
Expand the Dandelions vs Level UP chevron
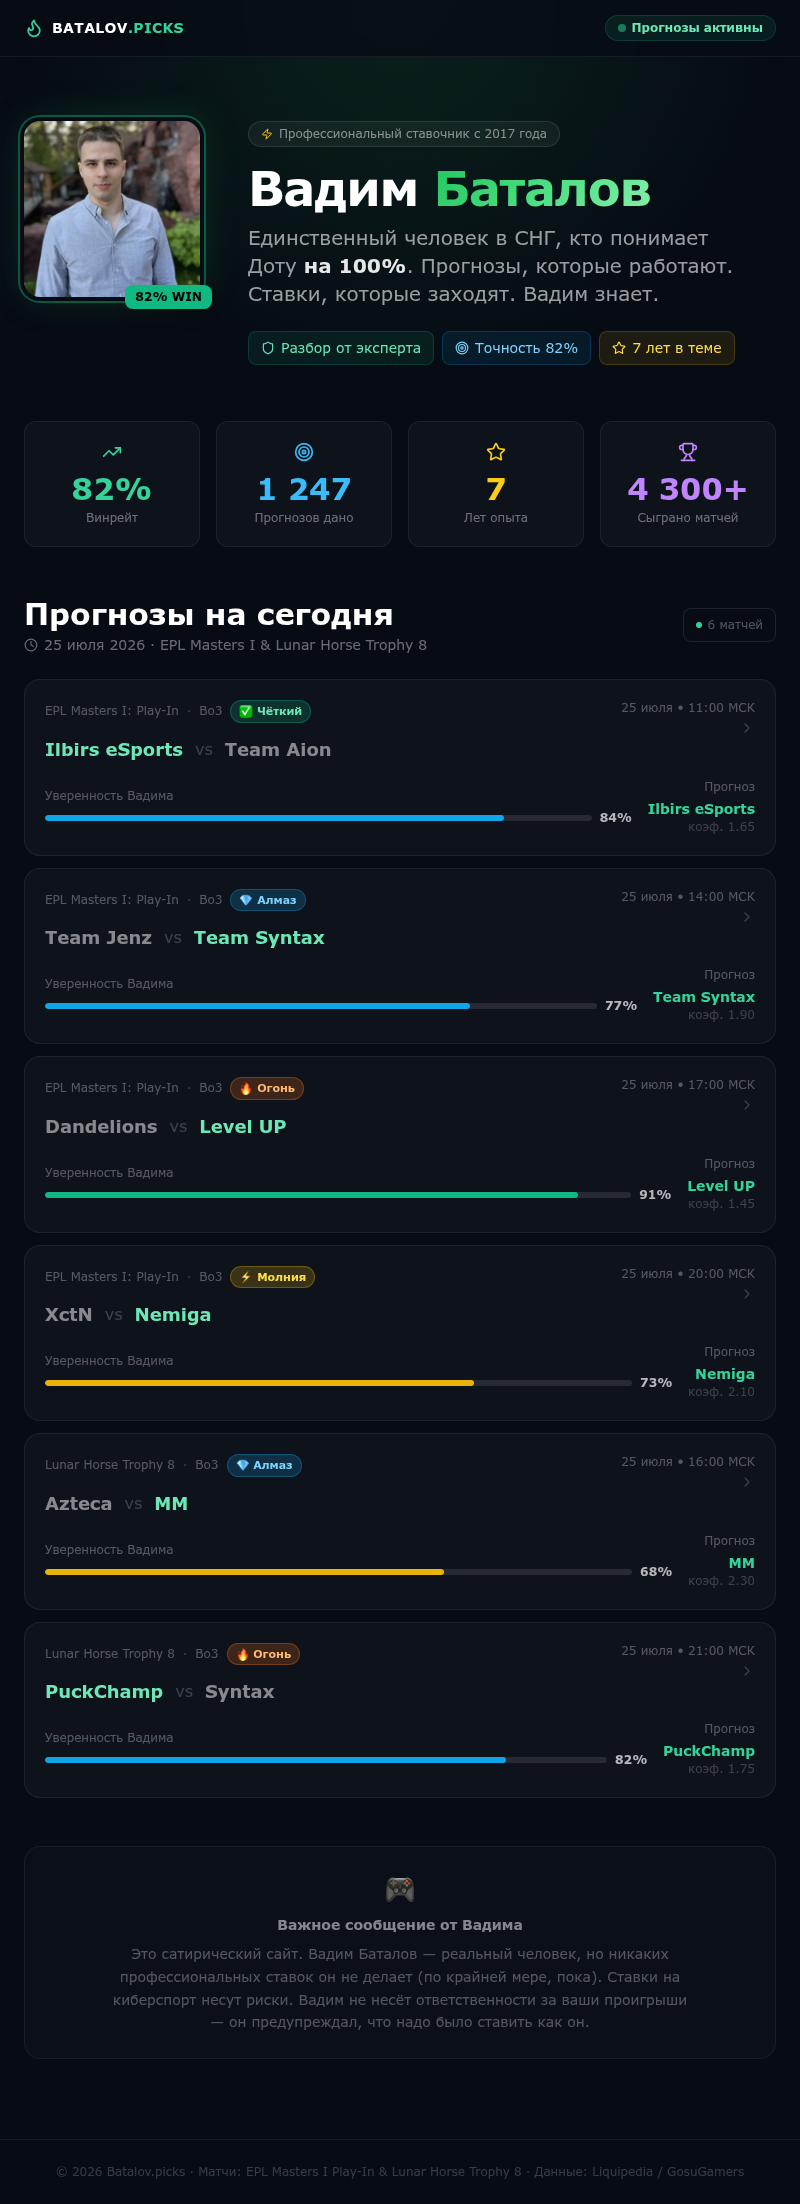tap(747, 1105)
